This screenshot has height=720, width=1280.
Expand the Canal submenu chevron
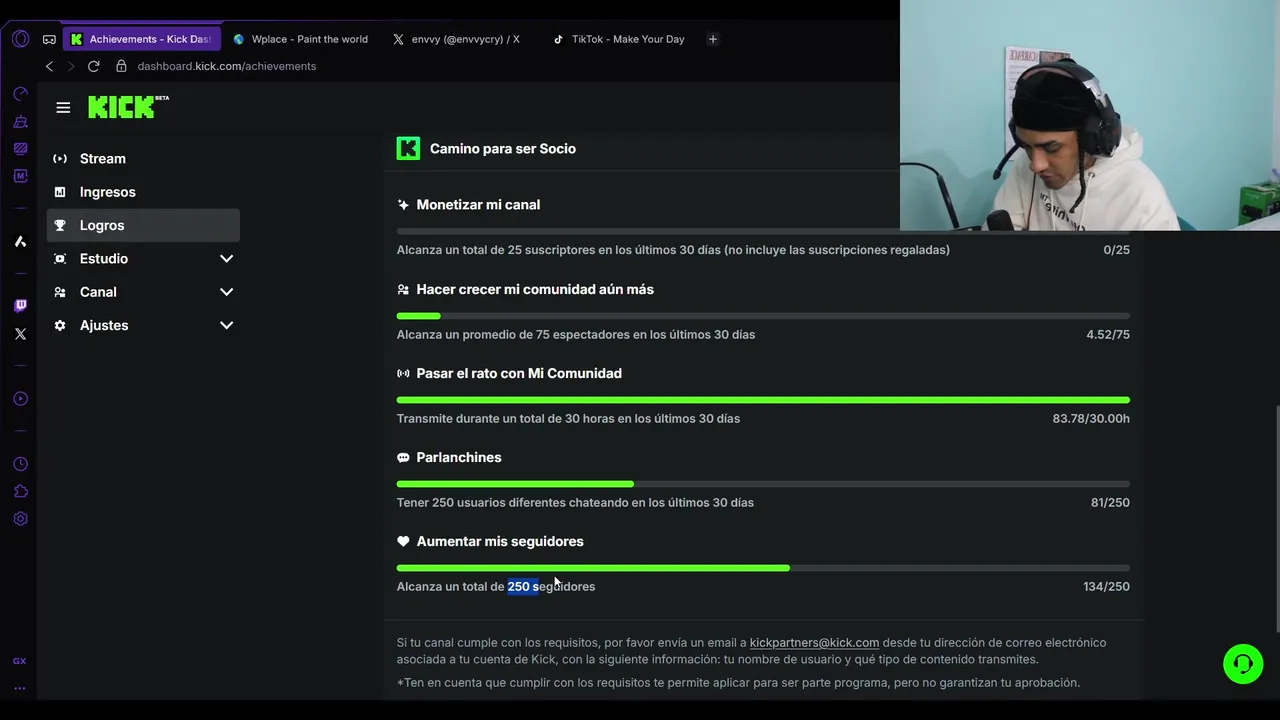click(226, 292)
